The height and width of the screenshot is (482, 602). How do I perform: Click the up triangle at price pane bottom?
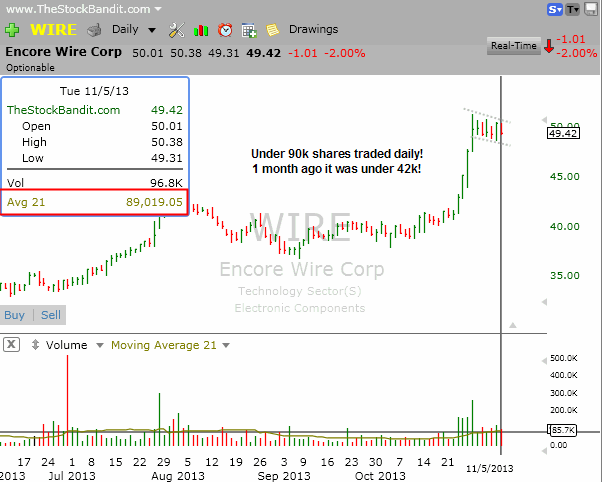pos(513,325)
